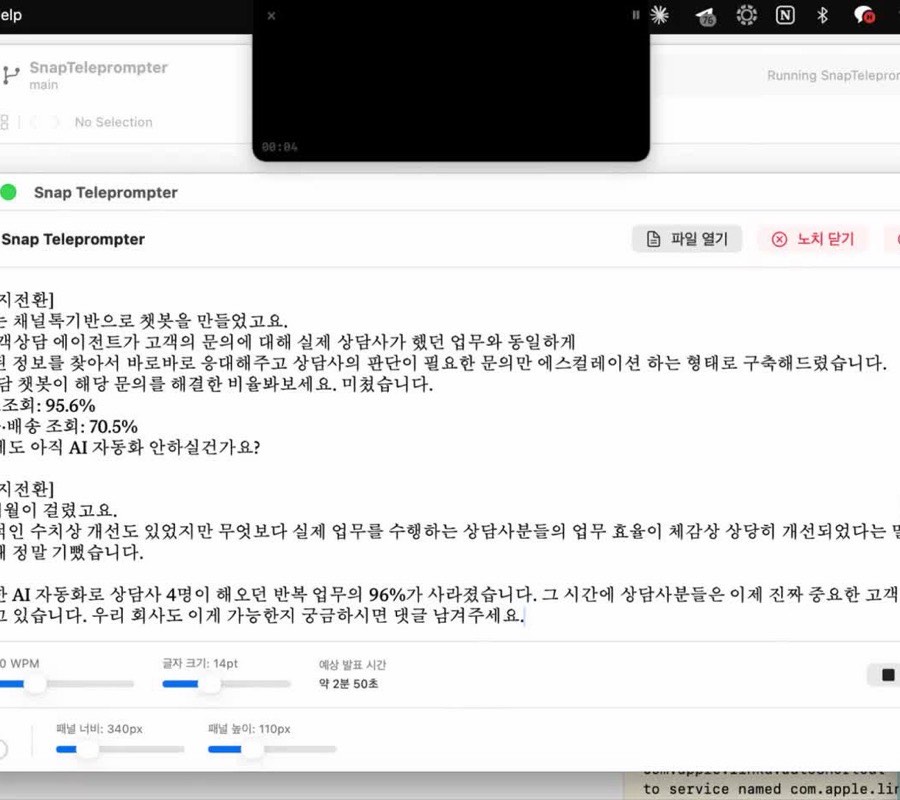Click the 글자 크기: 14pt label
Viewport: 900px width, 800px height.
pos(200,663)
